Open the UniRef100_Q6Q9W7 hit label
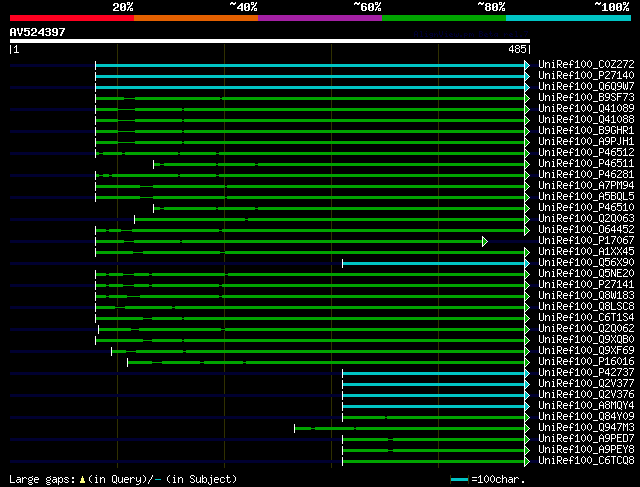640x487 pixels. [586, 86]
